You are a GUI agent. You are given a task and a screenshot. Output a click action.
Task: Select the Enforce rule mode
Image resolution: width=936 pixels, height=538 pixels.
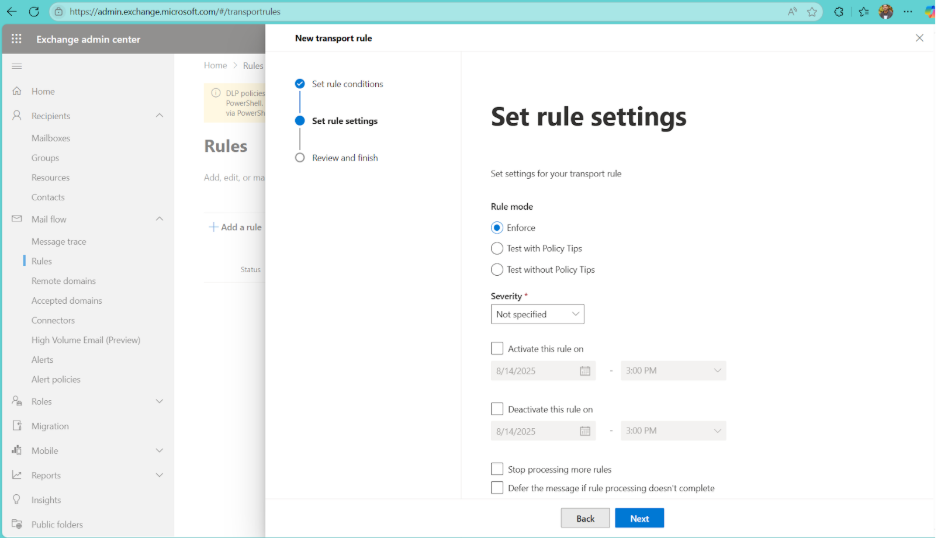point(497,228)
